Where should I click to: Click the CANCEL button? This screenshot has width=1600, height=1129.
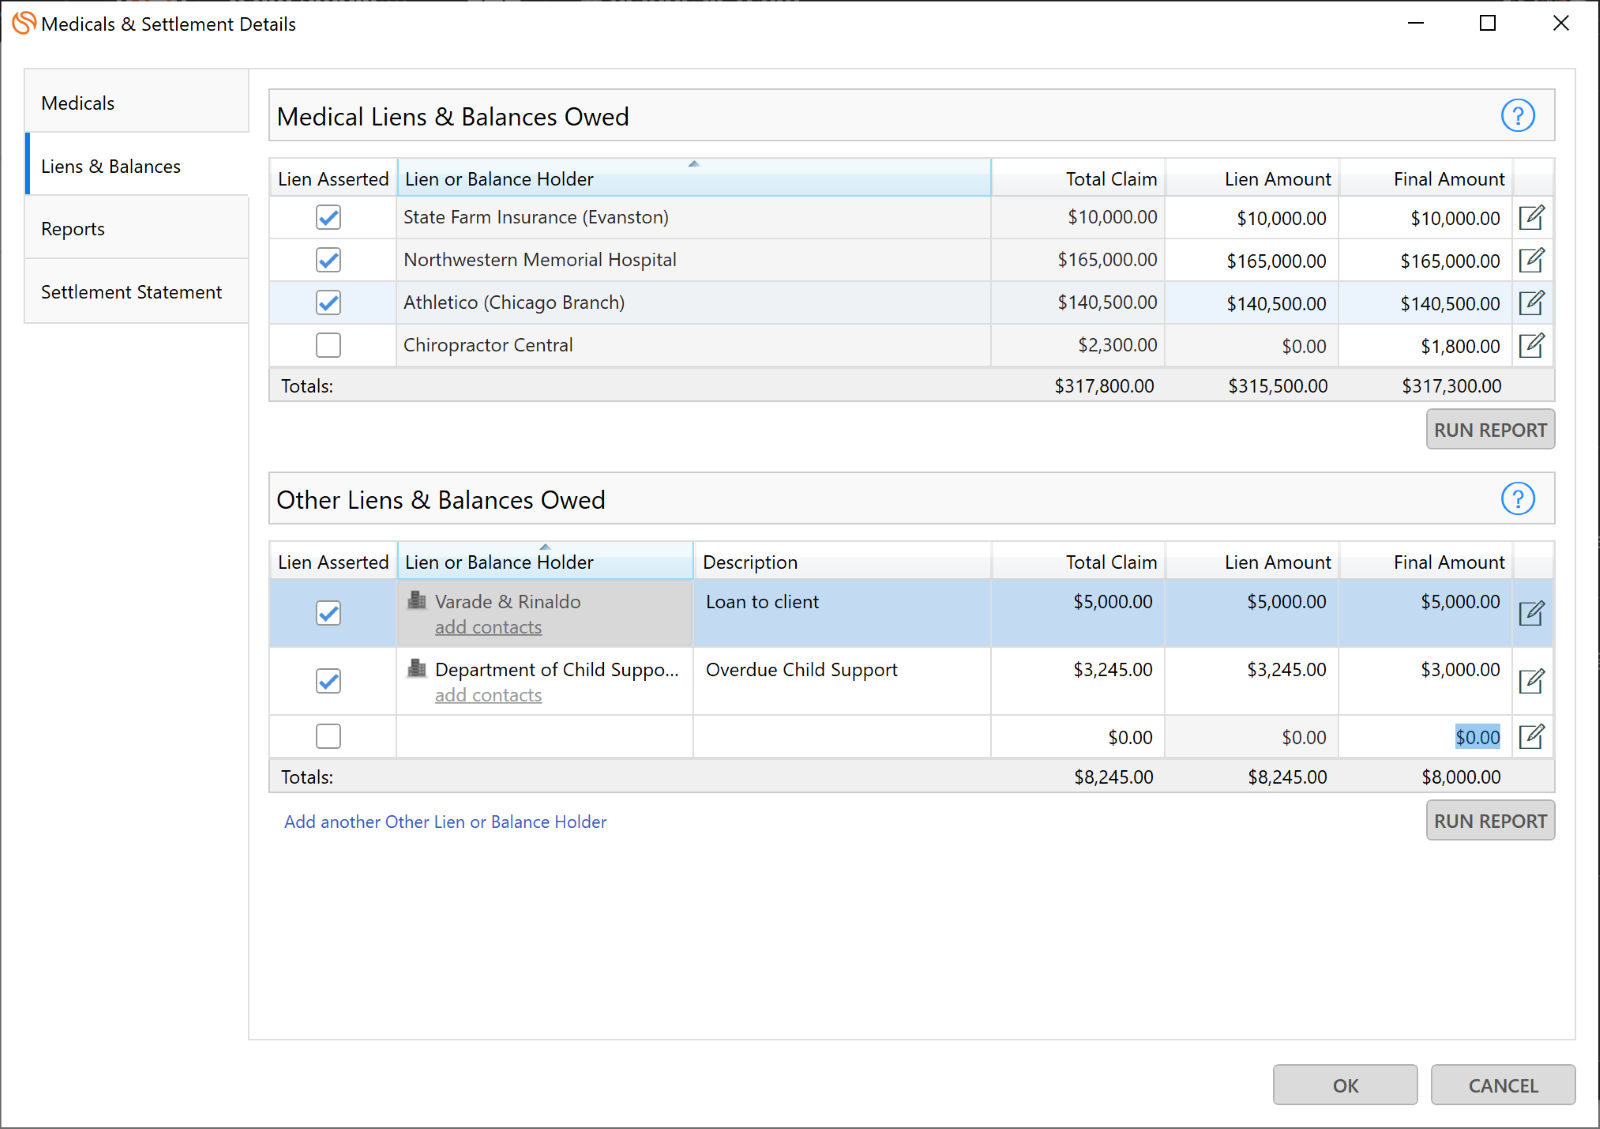1503,1085
